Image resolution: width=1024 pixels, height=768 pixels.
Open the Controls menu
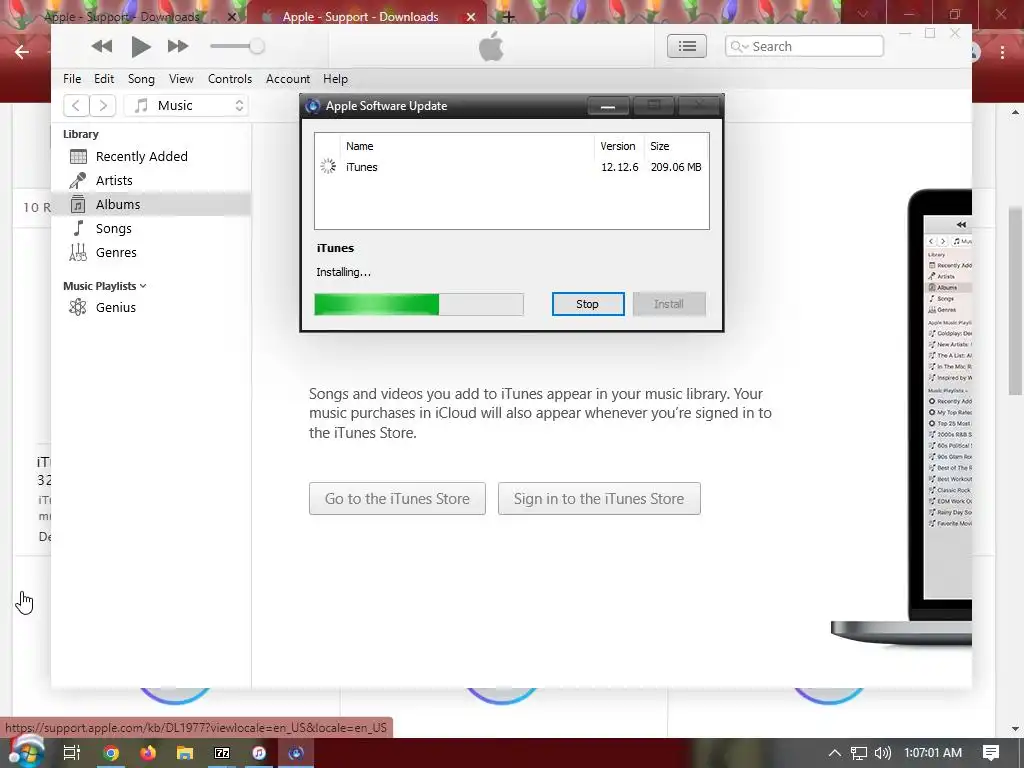click(x=230, y=79)
